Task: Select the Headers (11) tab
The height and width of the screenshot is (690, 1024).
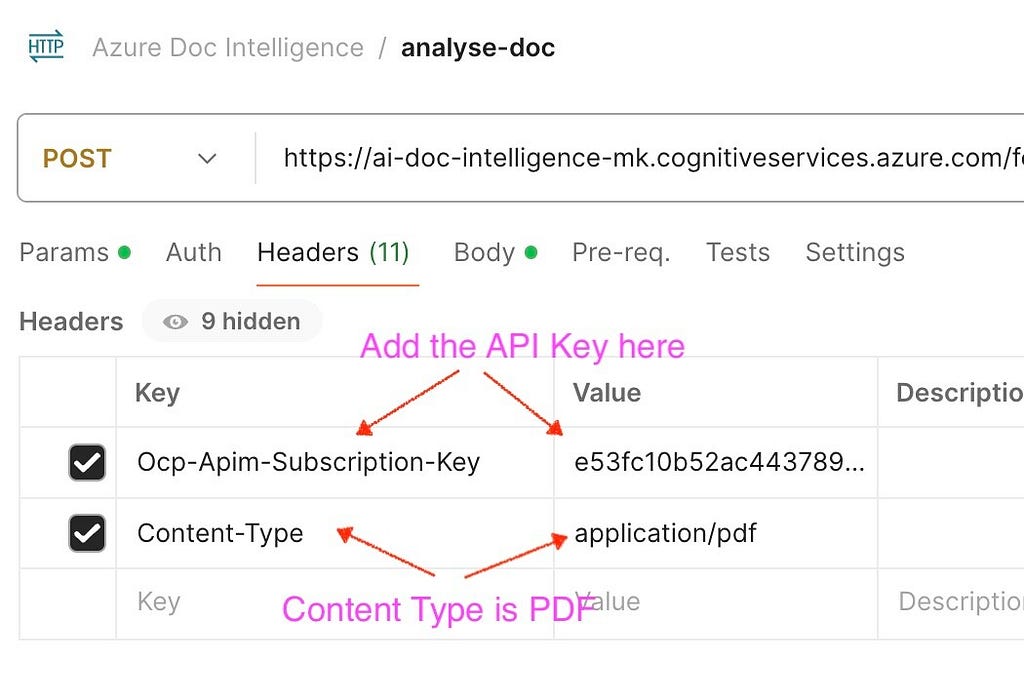Action: [x=334, y=253]
